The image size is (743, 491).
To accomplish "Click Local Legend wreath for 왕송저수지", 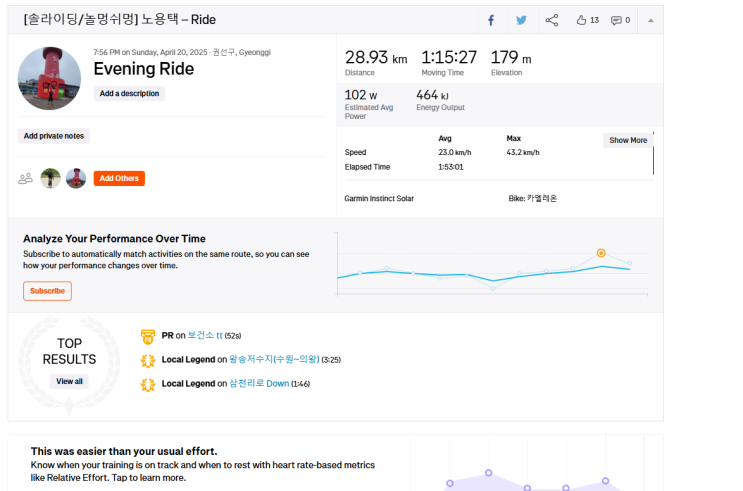I will (x=148, y=361).
